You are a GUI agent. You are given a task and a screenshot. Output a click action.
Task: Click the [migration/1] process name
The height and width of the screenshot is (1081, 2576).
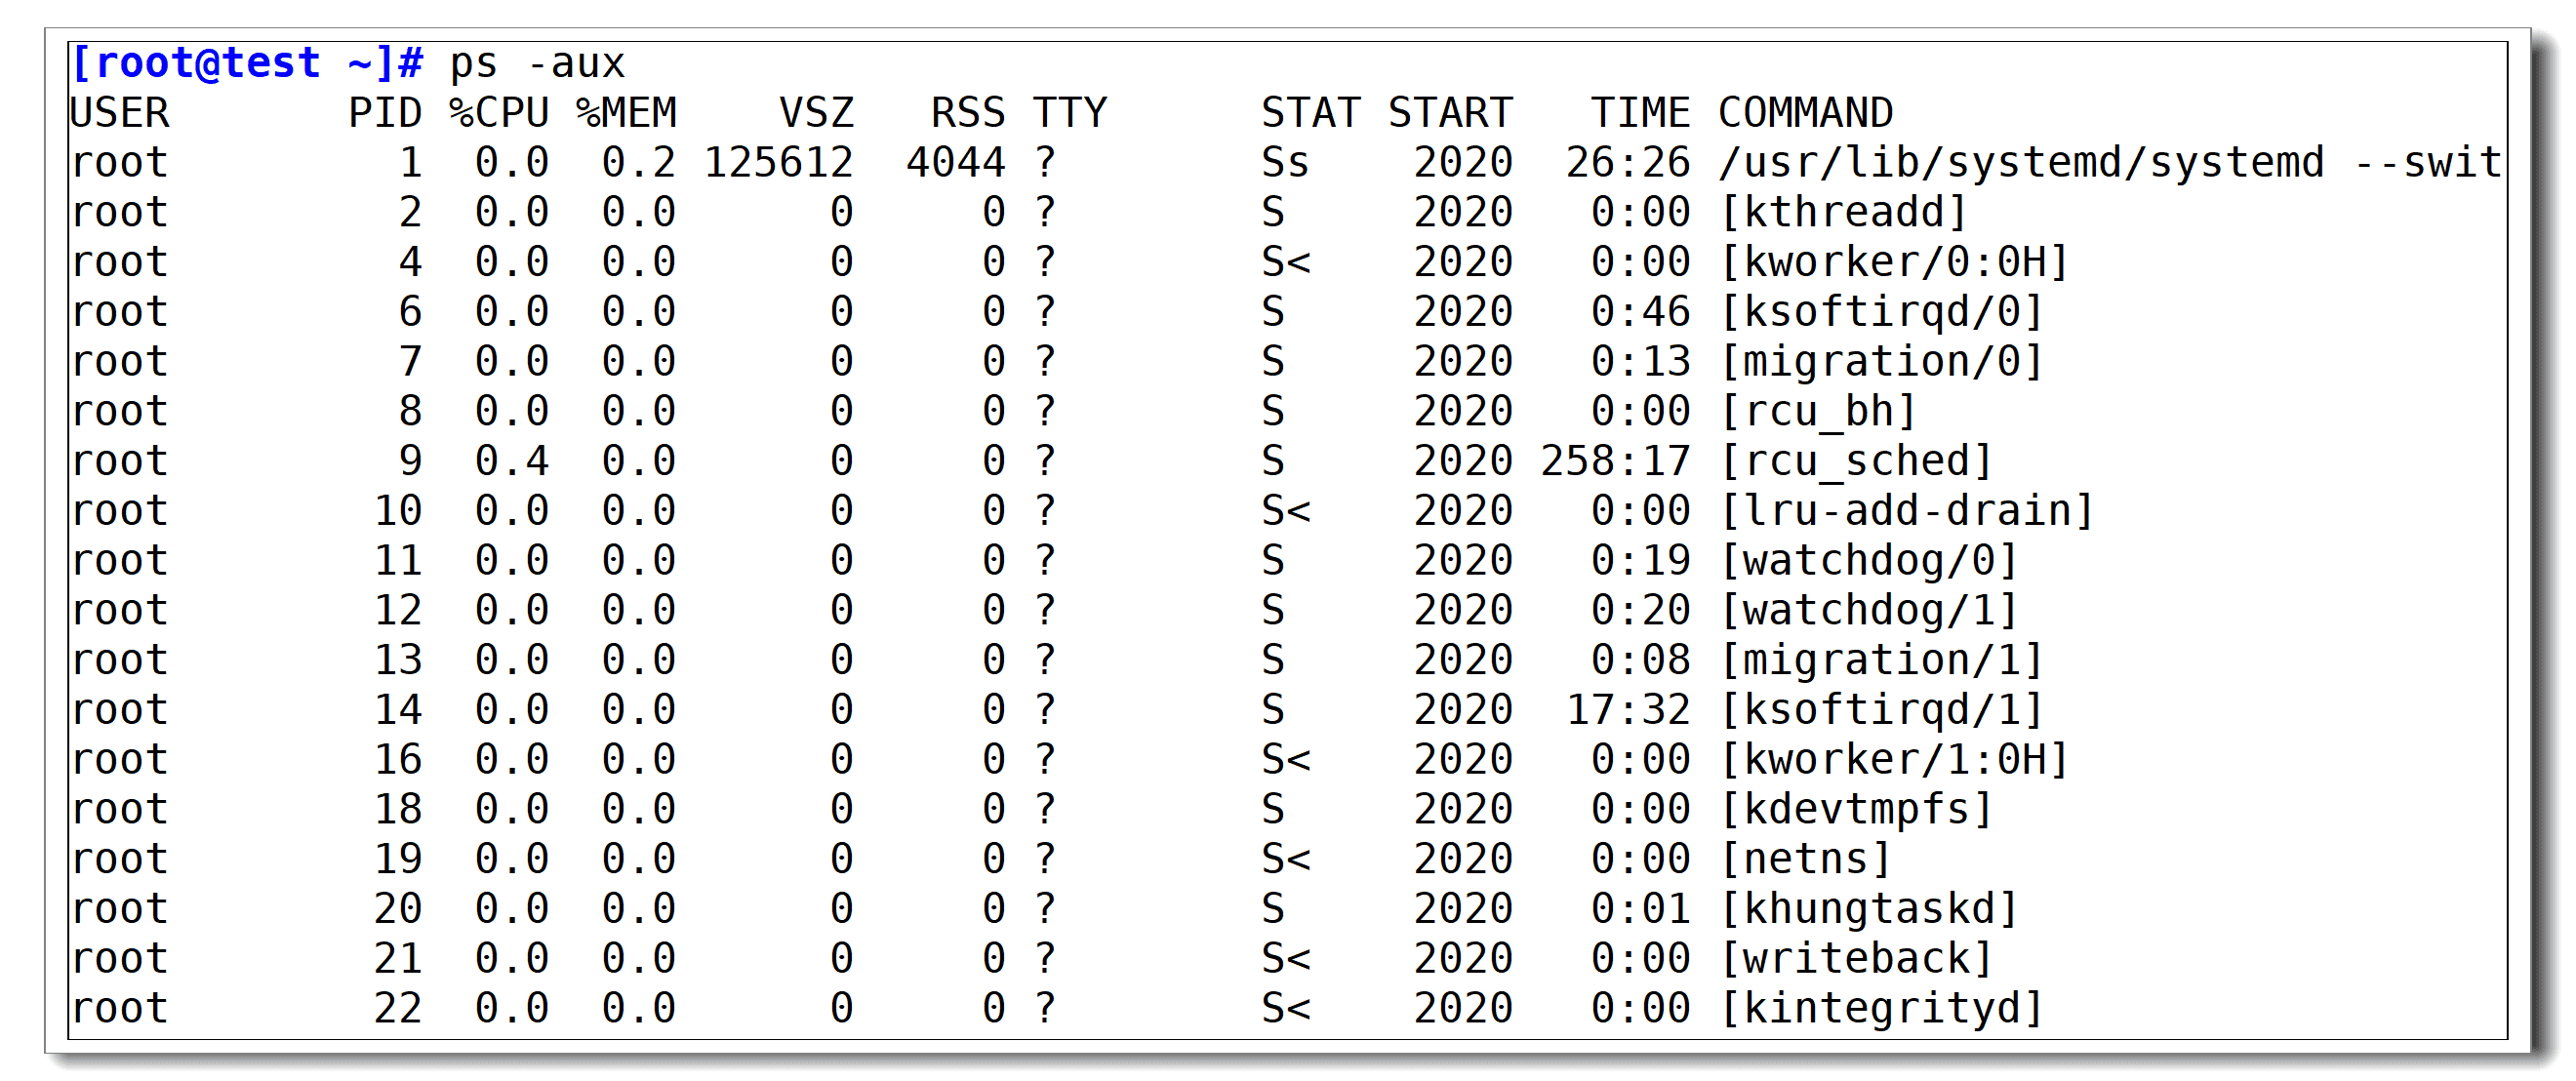[x=1881, y=660]
